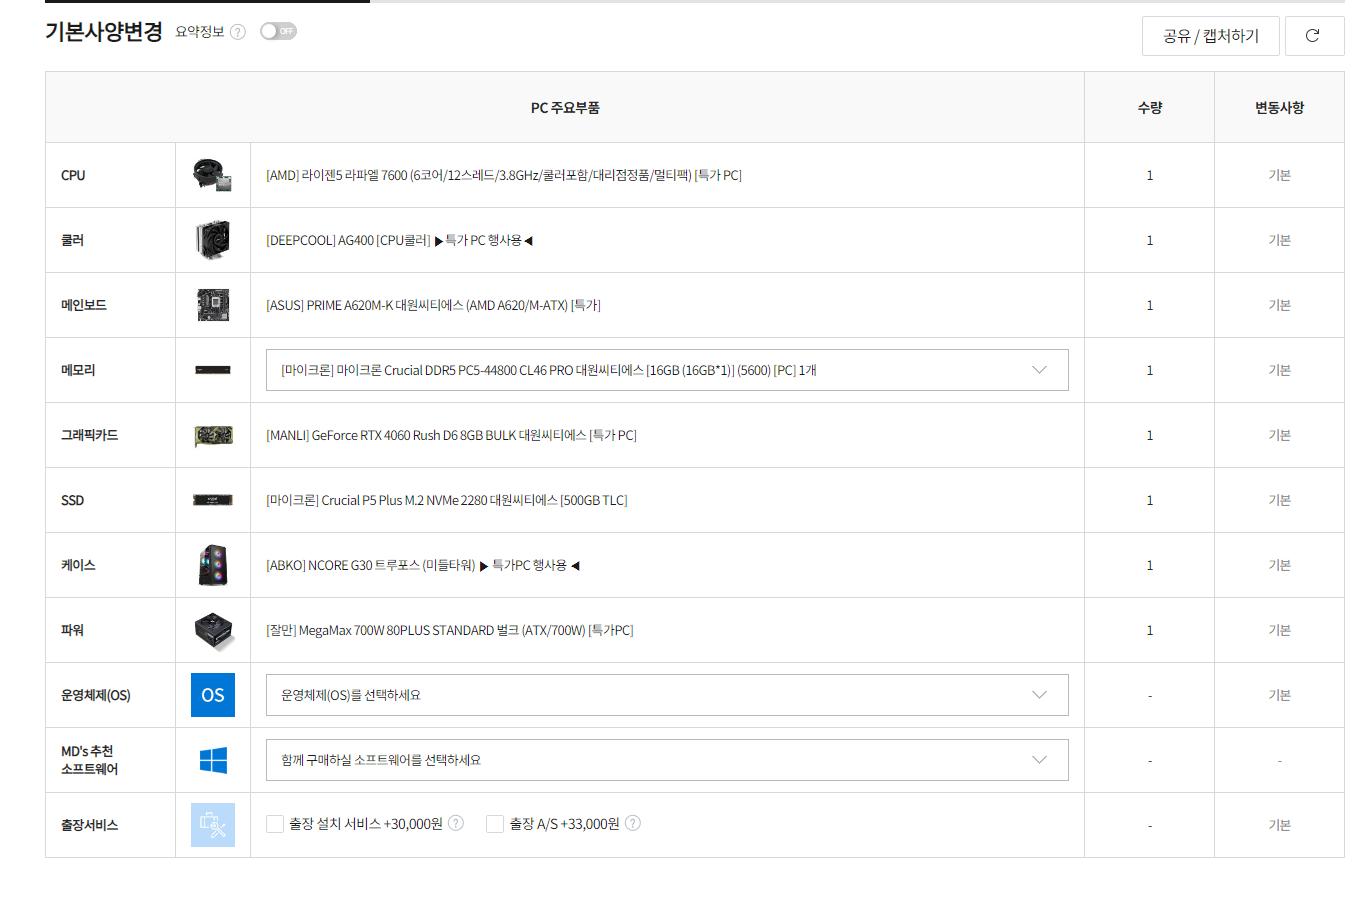Screen dimensions: 1362x898
Task: Click the 운영체제(OS) row label
Action: coord(96,695)
